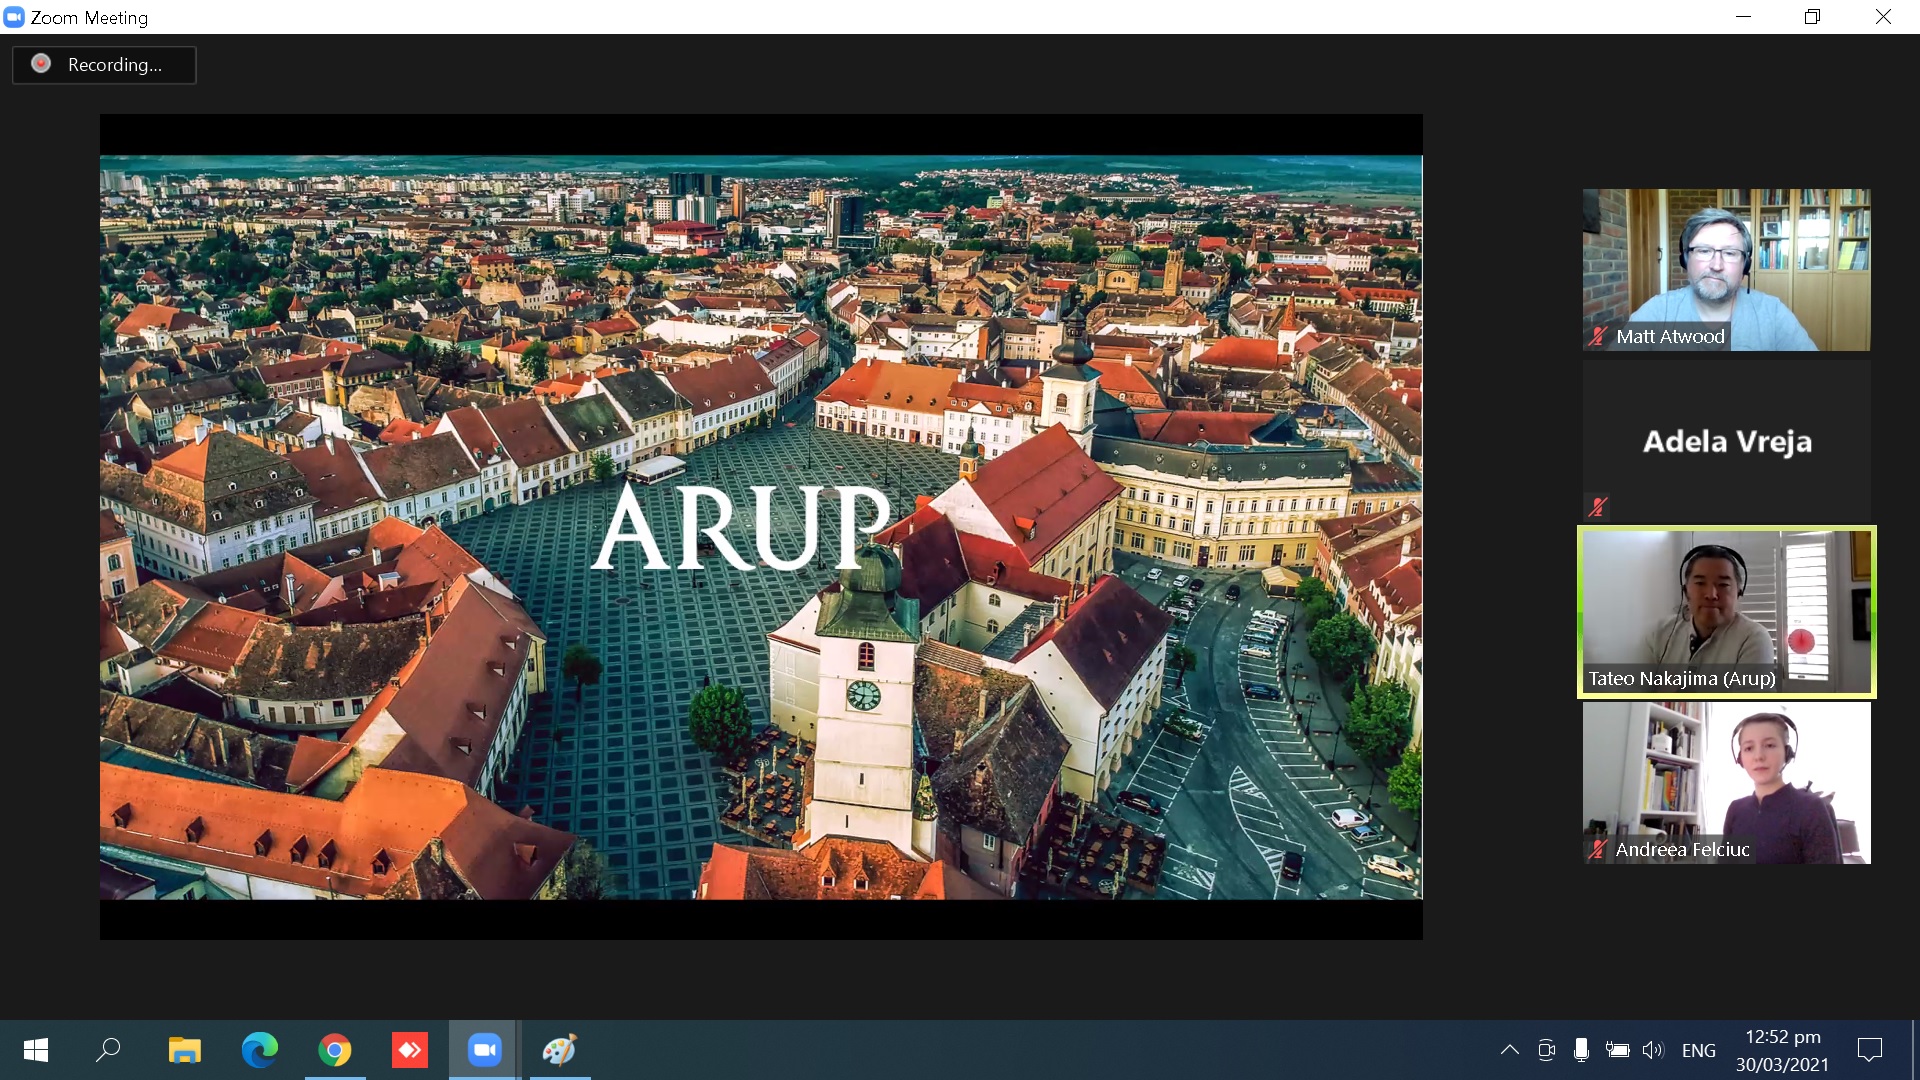Open the red arrow app on taskbar
1920x1080 pixels.
[x=410, y=1050]
